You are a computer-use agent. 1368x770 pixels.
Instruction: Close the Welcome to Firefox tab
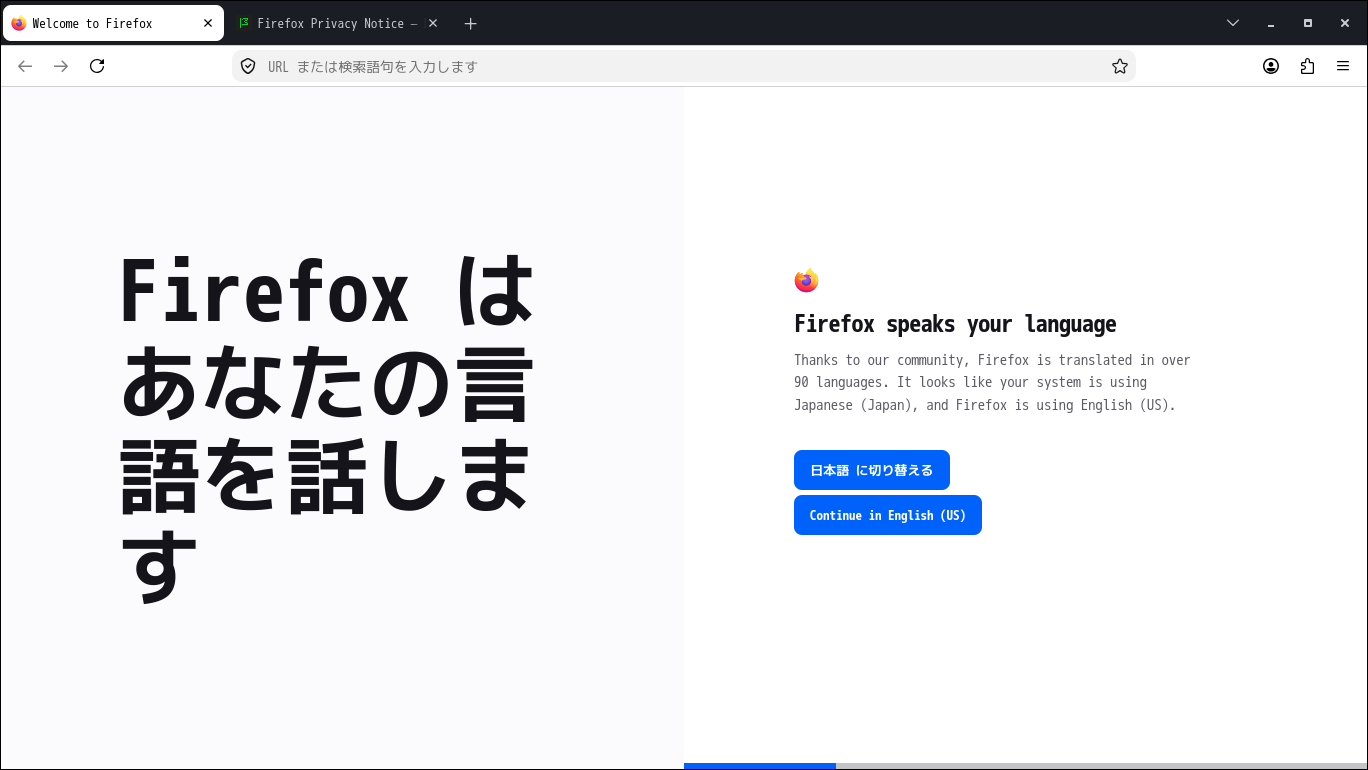208,23
